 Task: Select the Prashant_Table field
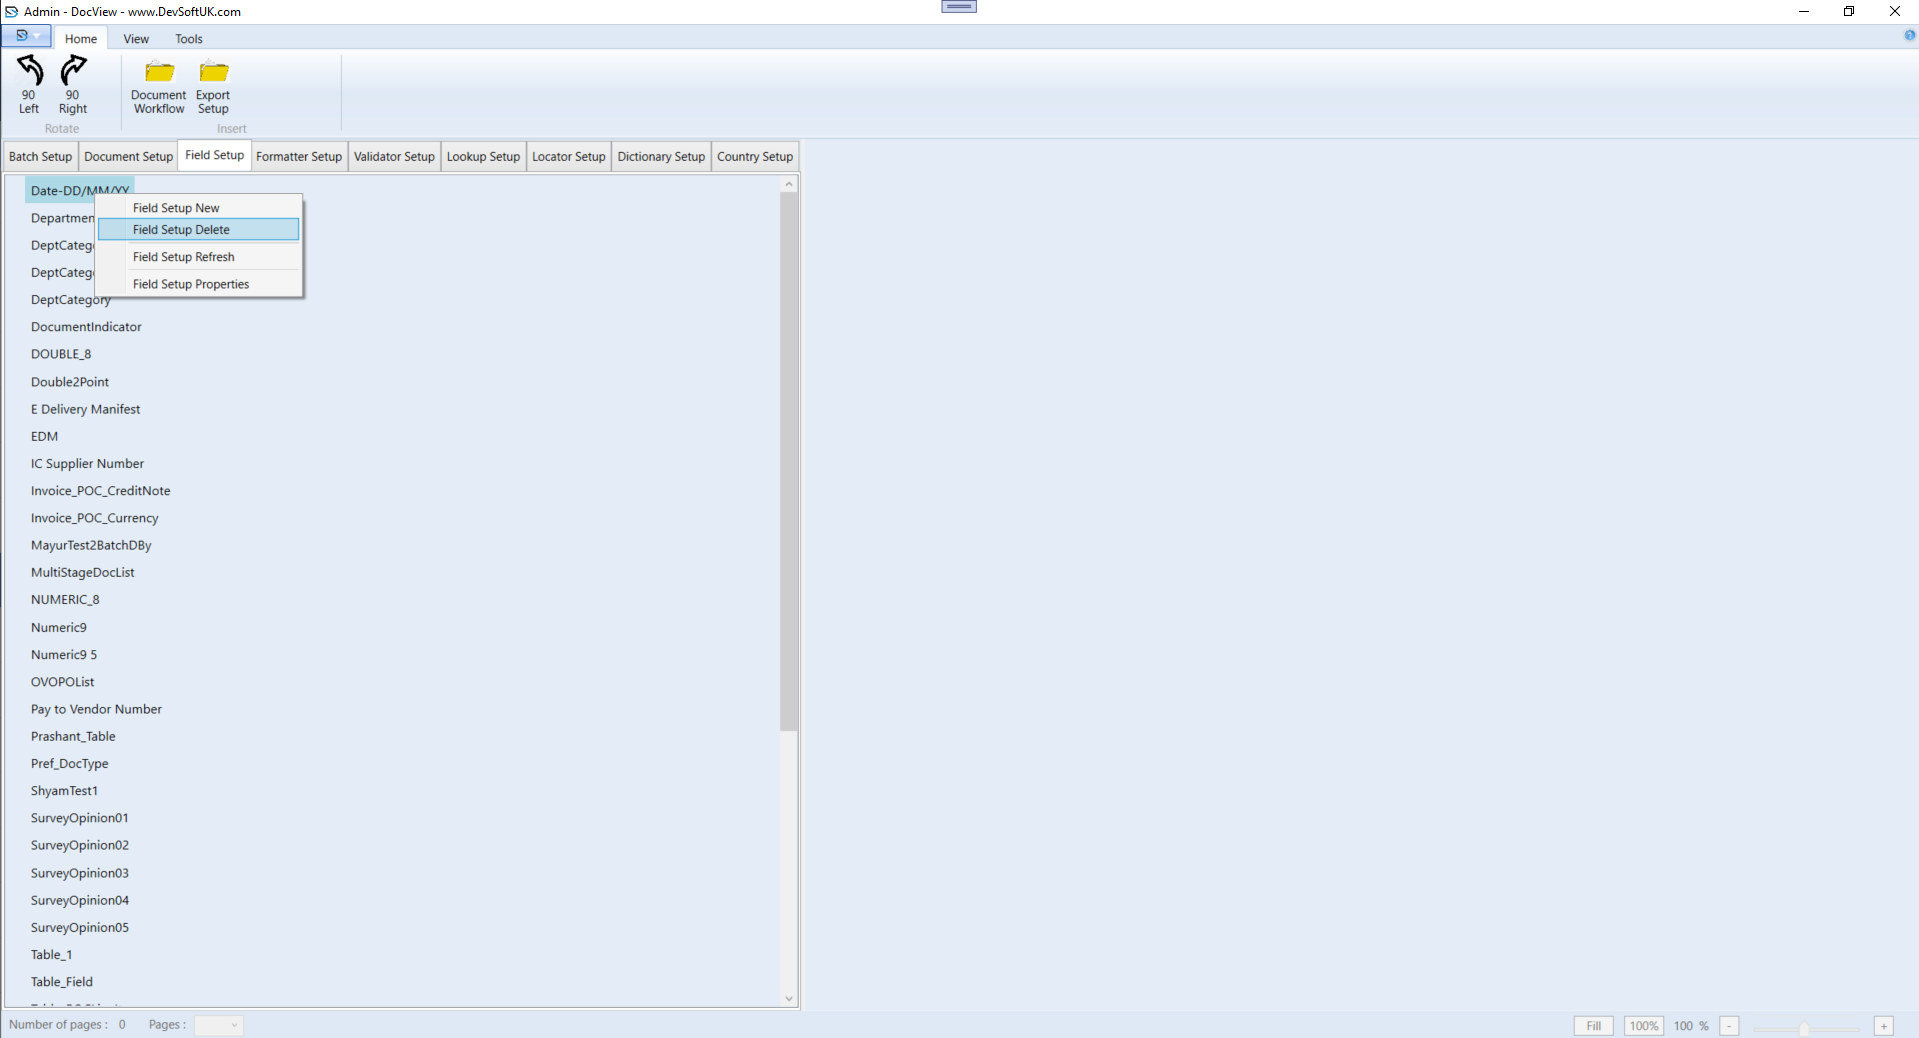click(73, 737)
